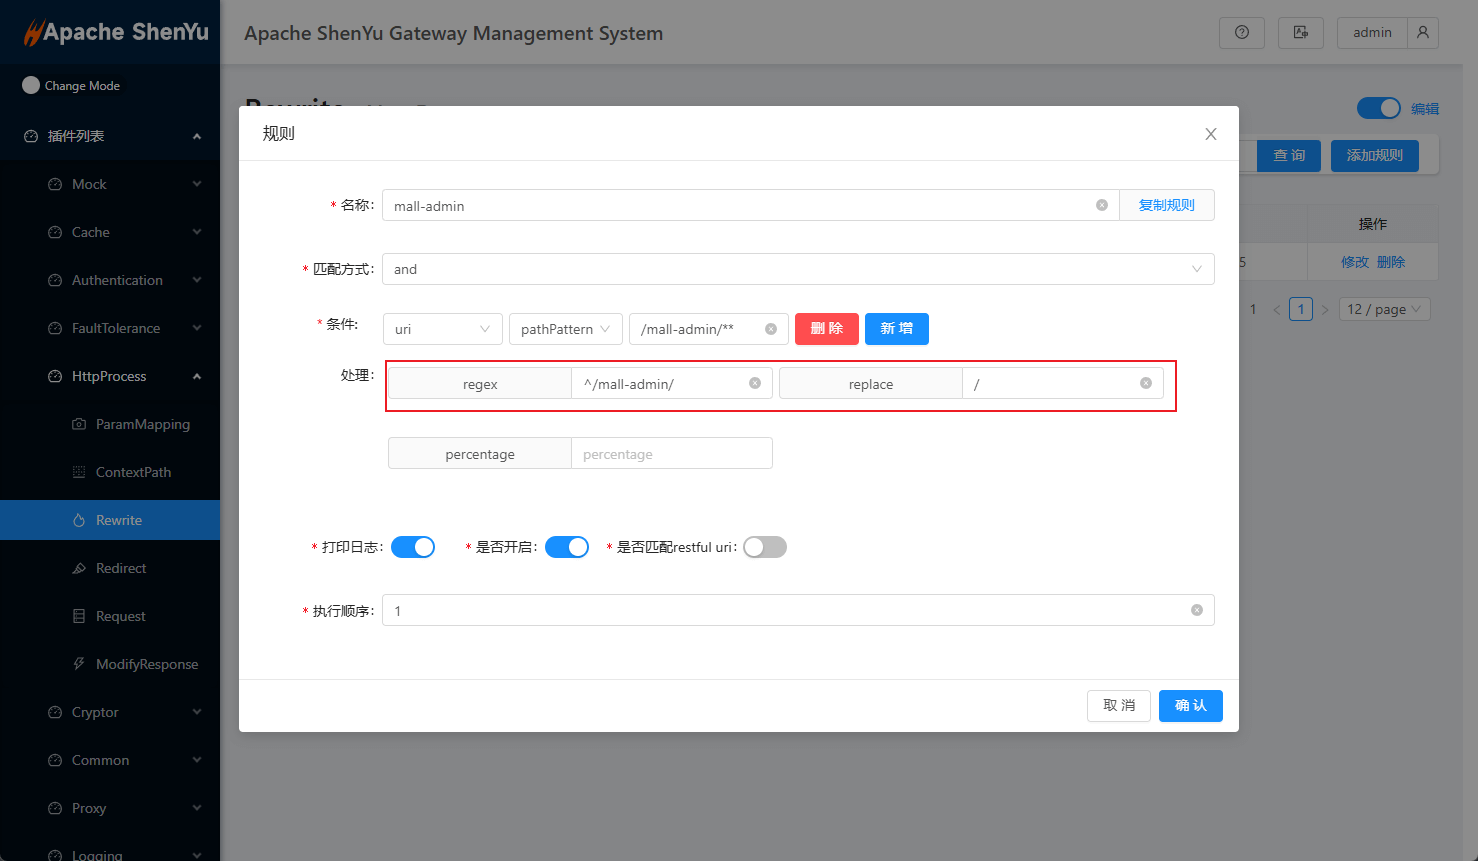Open the uri condition type dropdown
The image size is (1478, 861).
(442, 329)
